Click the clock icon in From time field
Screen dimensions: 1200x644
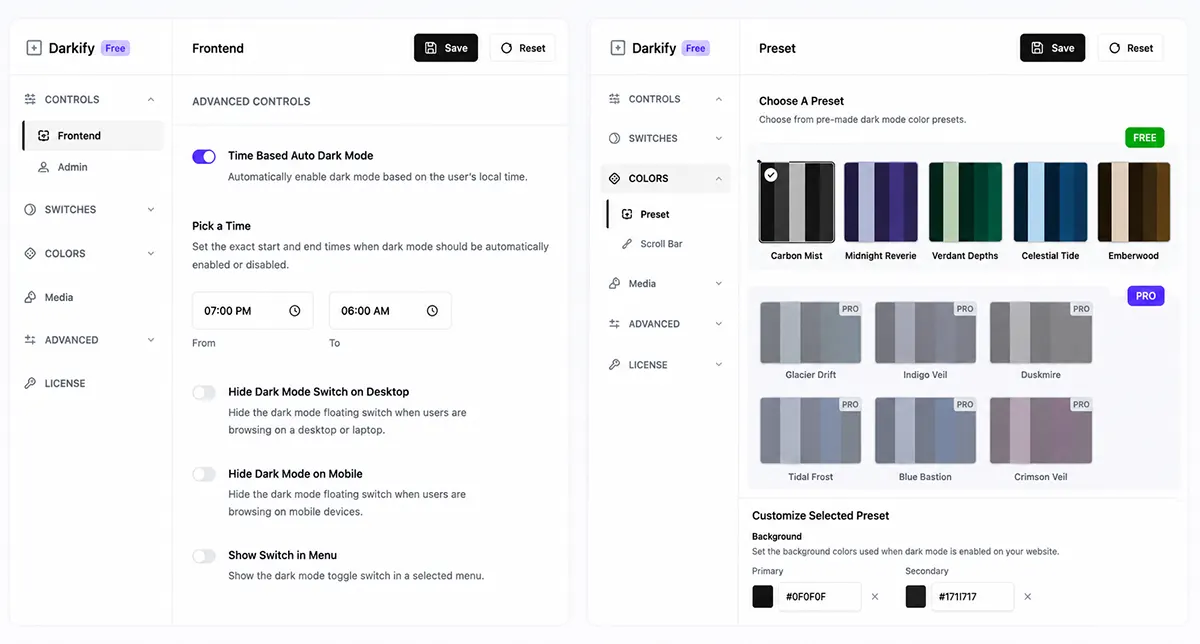295,311
